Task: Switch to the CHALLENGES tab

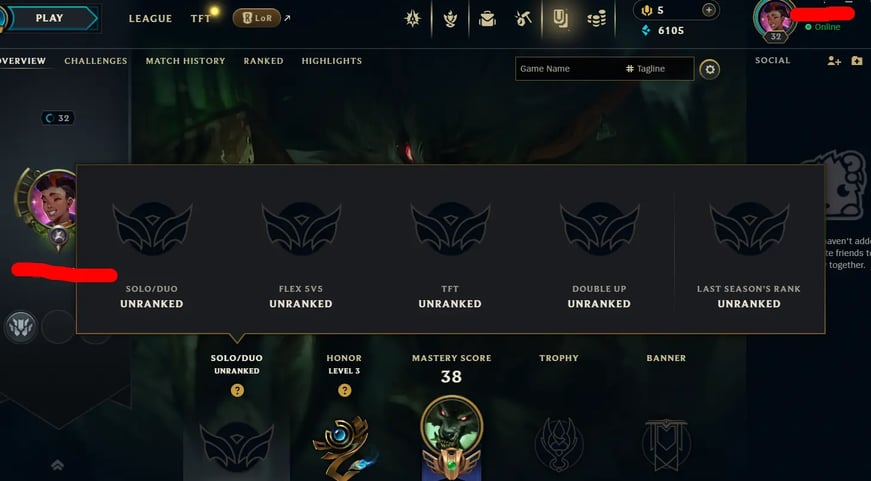Action: tap(96, 61)
